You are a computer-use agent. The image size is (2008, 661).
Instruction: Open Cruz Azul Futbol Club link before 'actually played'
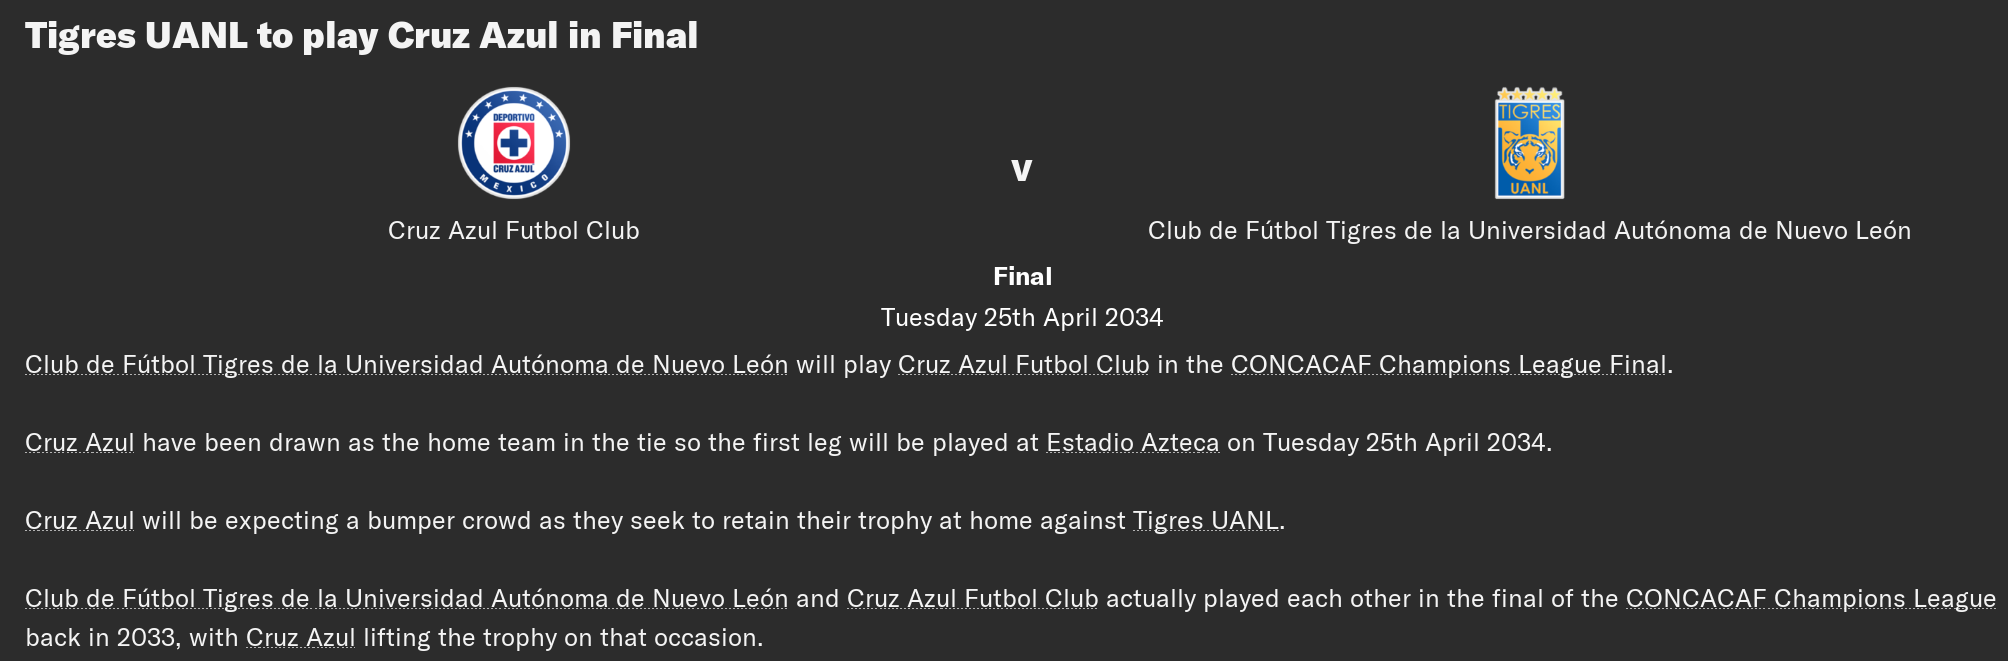pyautogui.click(x=973, y=599)
